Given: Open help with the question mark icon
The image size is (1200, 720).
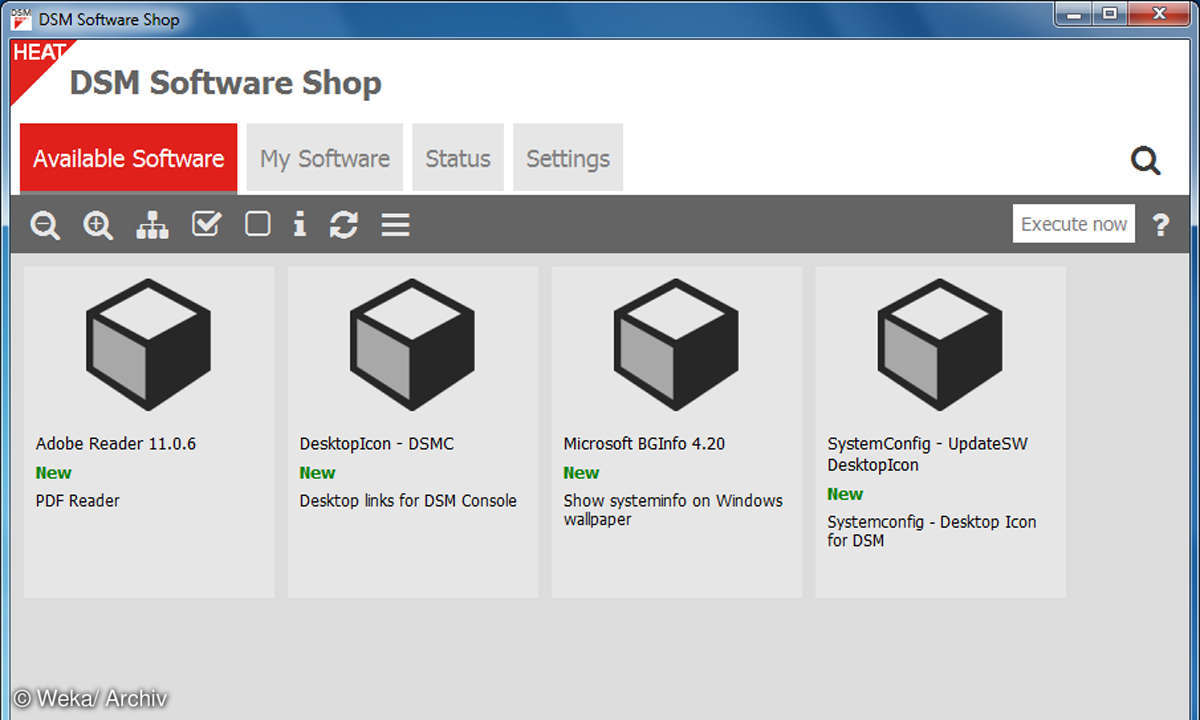Looking at the screenshot, I should tap(1160, 225).
